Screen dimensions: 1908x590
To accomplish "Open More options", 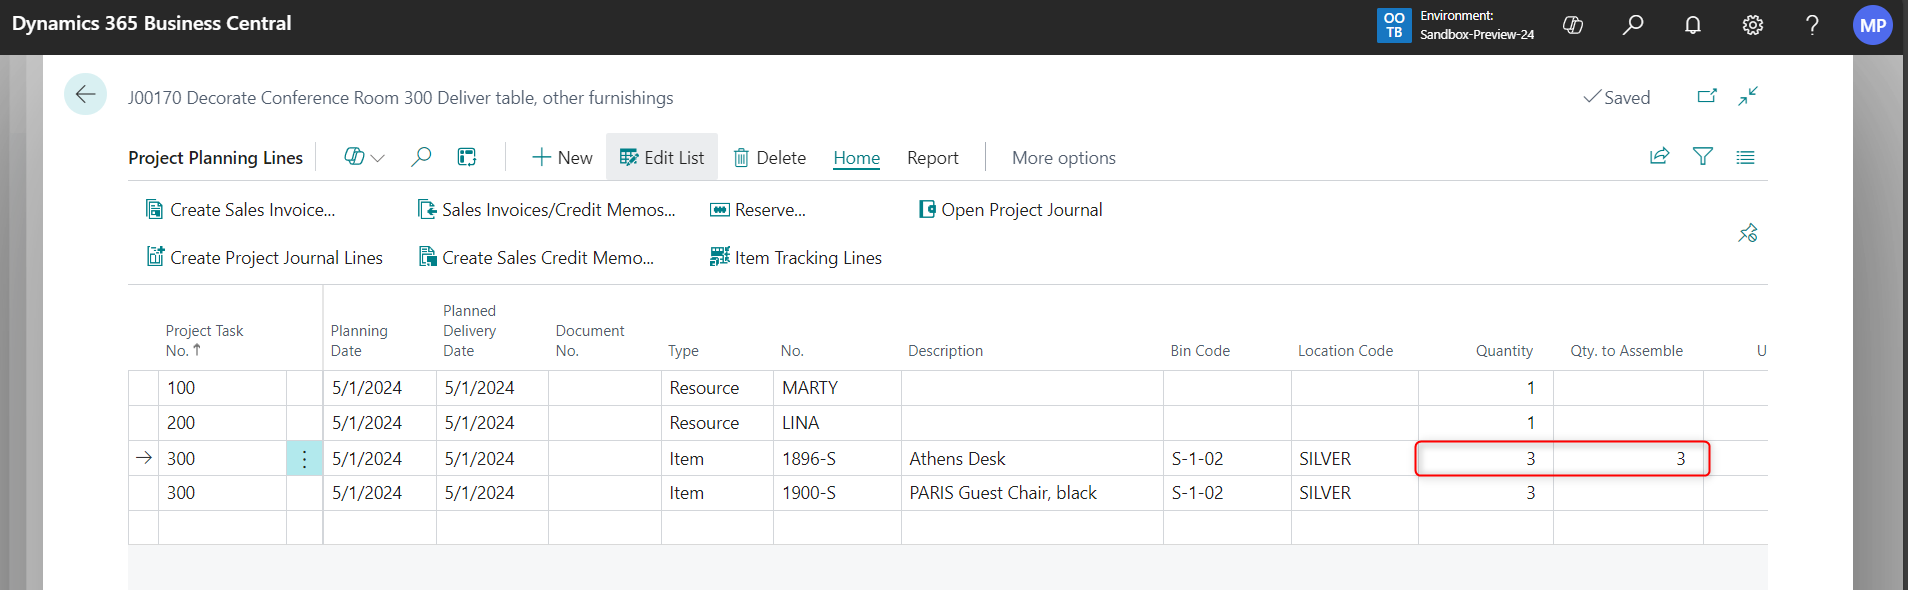I will (x=1064, y=158).
